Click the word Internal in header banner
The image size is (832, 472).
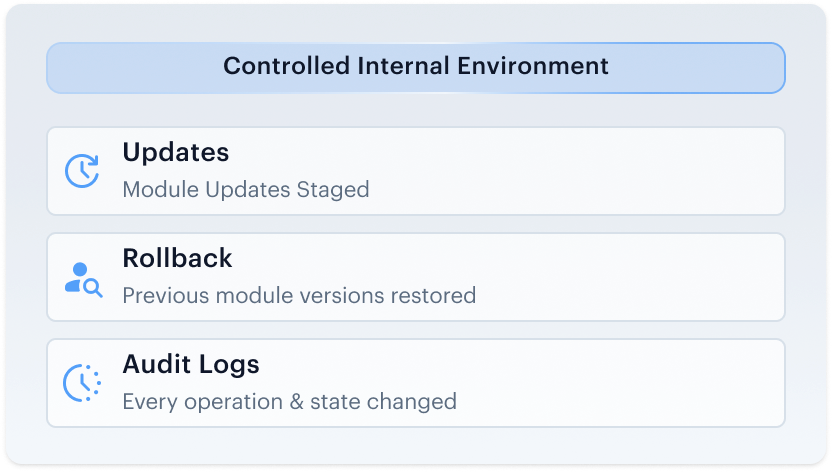pos(403,66)
